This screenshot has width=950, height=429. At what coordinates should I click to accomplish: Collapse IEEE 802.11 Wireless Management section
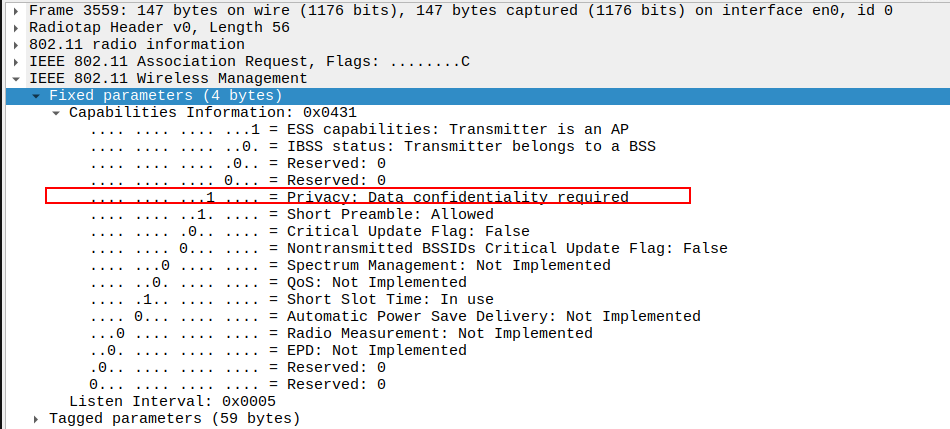click(17, 79)
